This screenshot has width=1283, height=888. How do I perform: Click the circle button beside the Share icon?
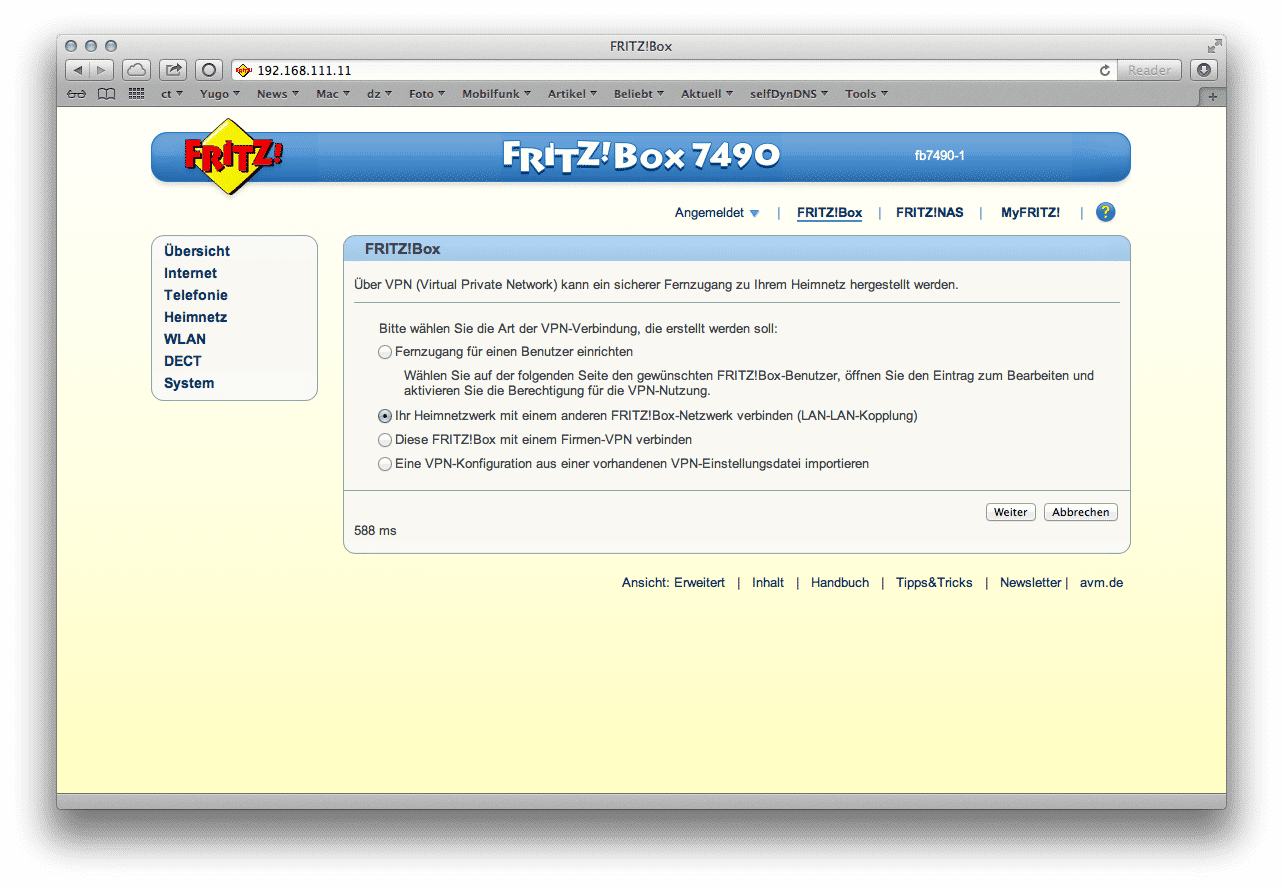[x=209, y=70]
